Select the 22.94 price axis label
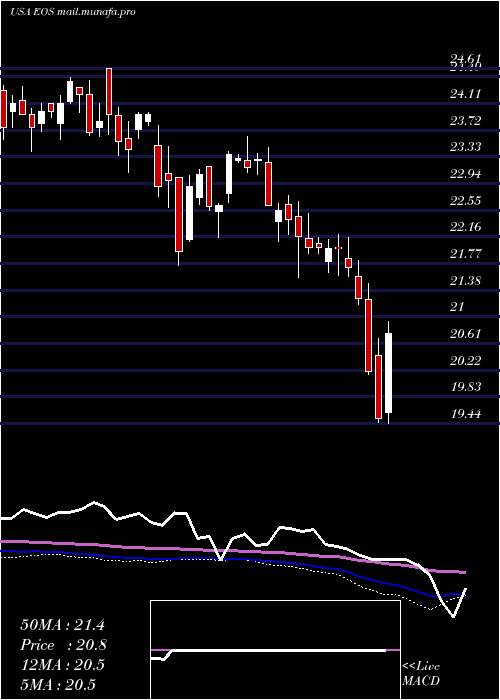This screenshot has height=700, width=500. 466,174
